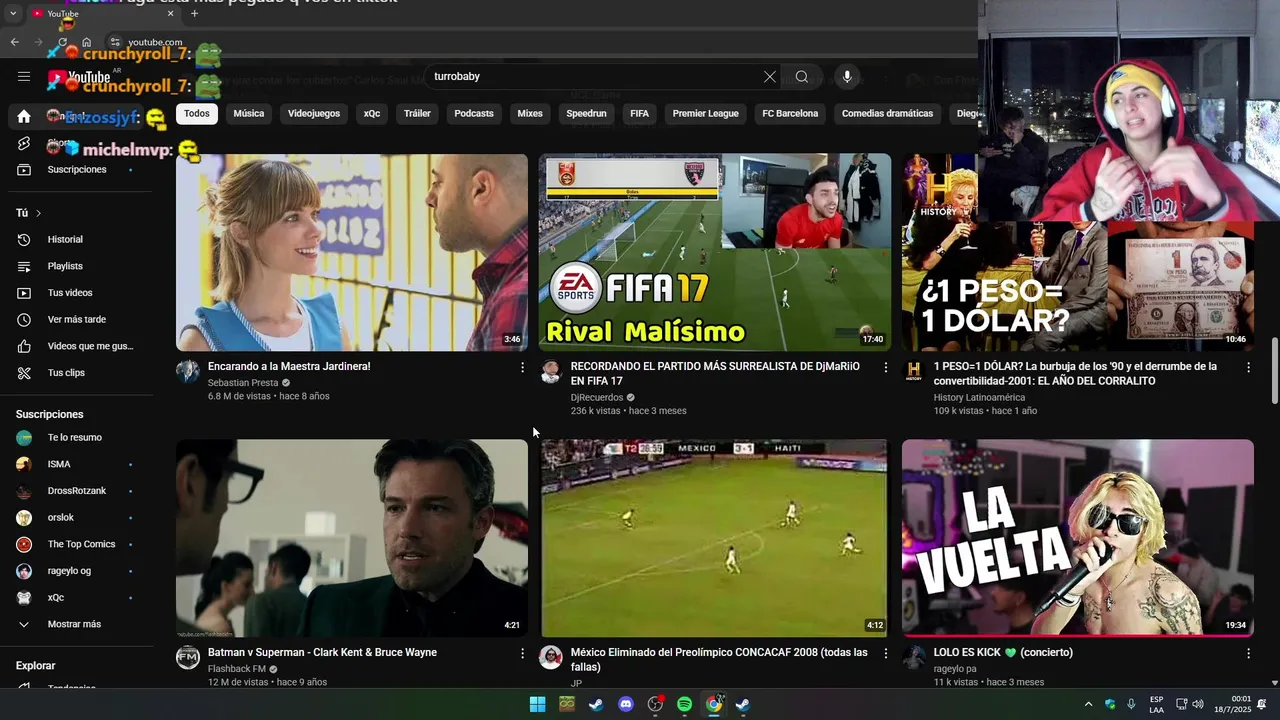Select the Speedrun filter chip
The width and height of the screenshot is (1280, 720).
(x=587, y=114)
